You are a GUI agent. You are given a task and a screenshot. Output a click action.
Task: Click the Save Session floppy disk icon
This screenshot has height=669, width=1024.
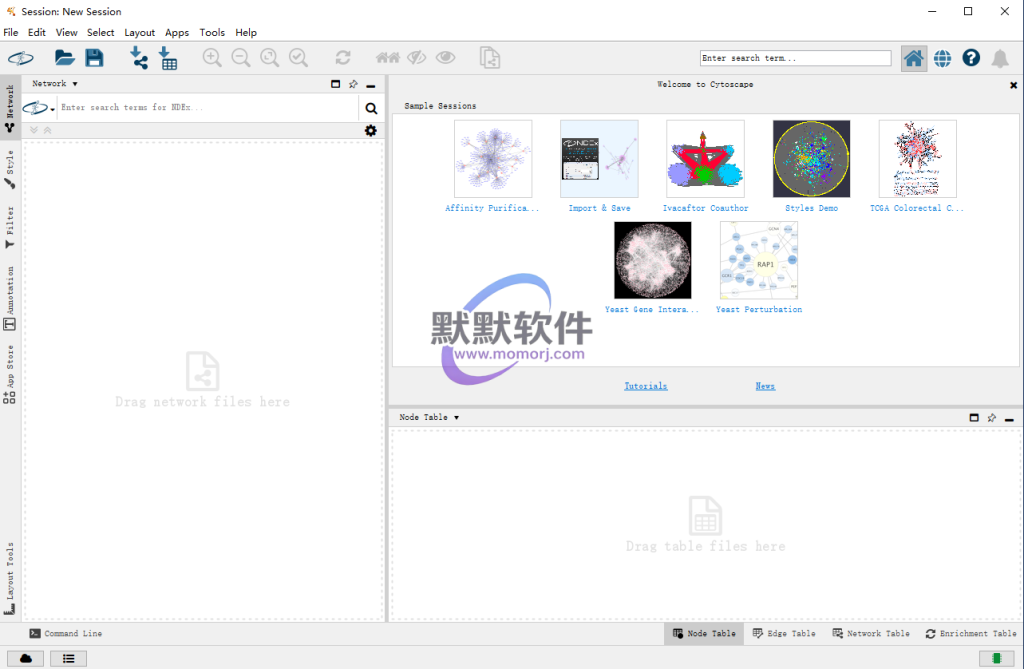pos(94,58)
